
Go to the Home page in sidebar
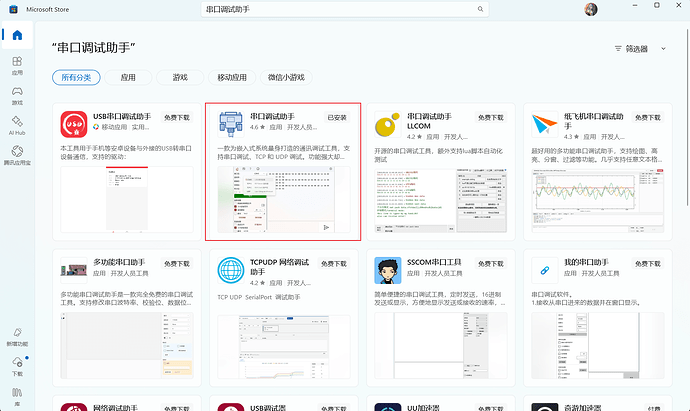(17, 37)
